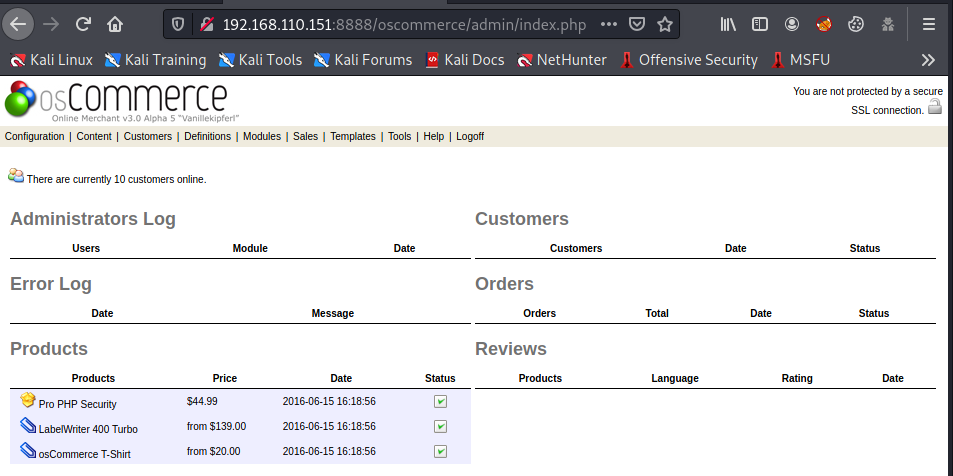Open the Tools admin menu

[399, 137]
